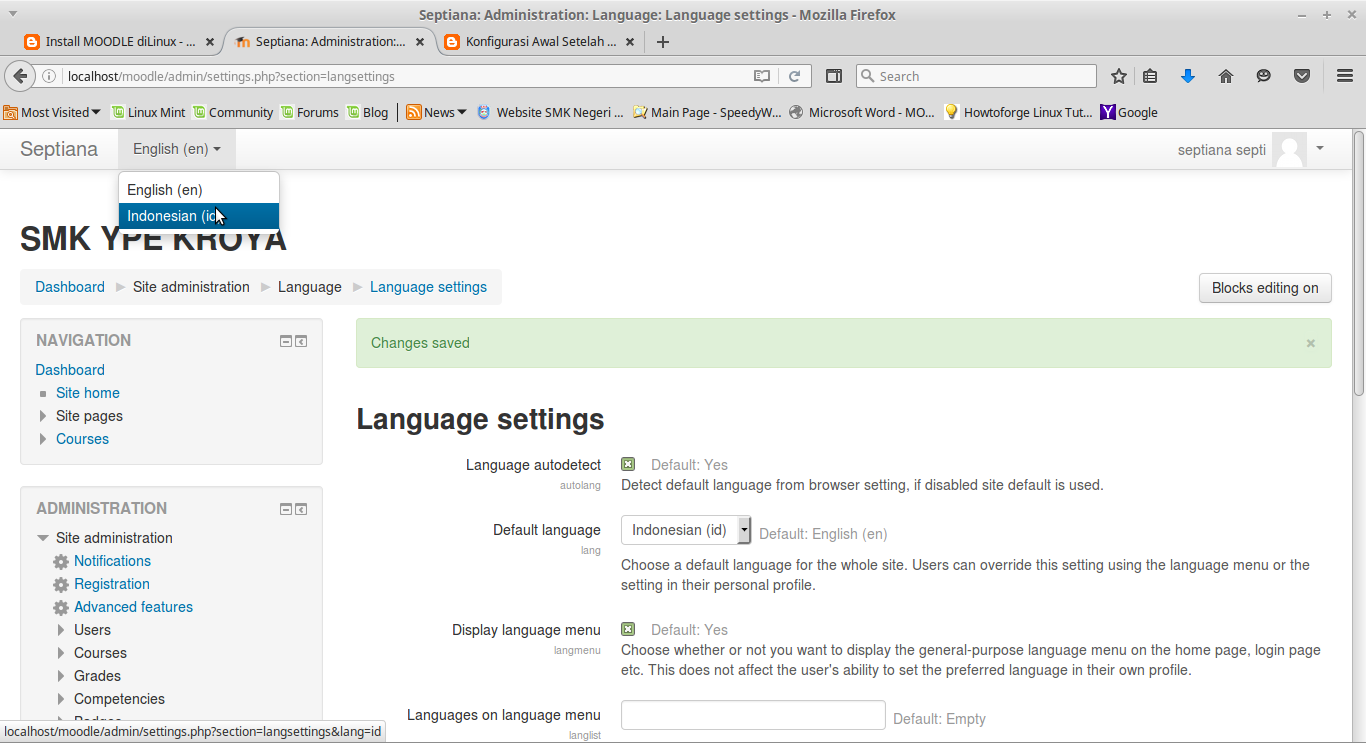Dock the NAVIGATION block to the side
The image size is (1366, 743).
(301, 340)
